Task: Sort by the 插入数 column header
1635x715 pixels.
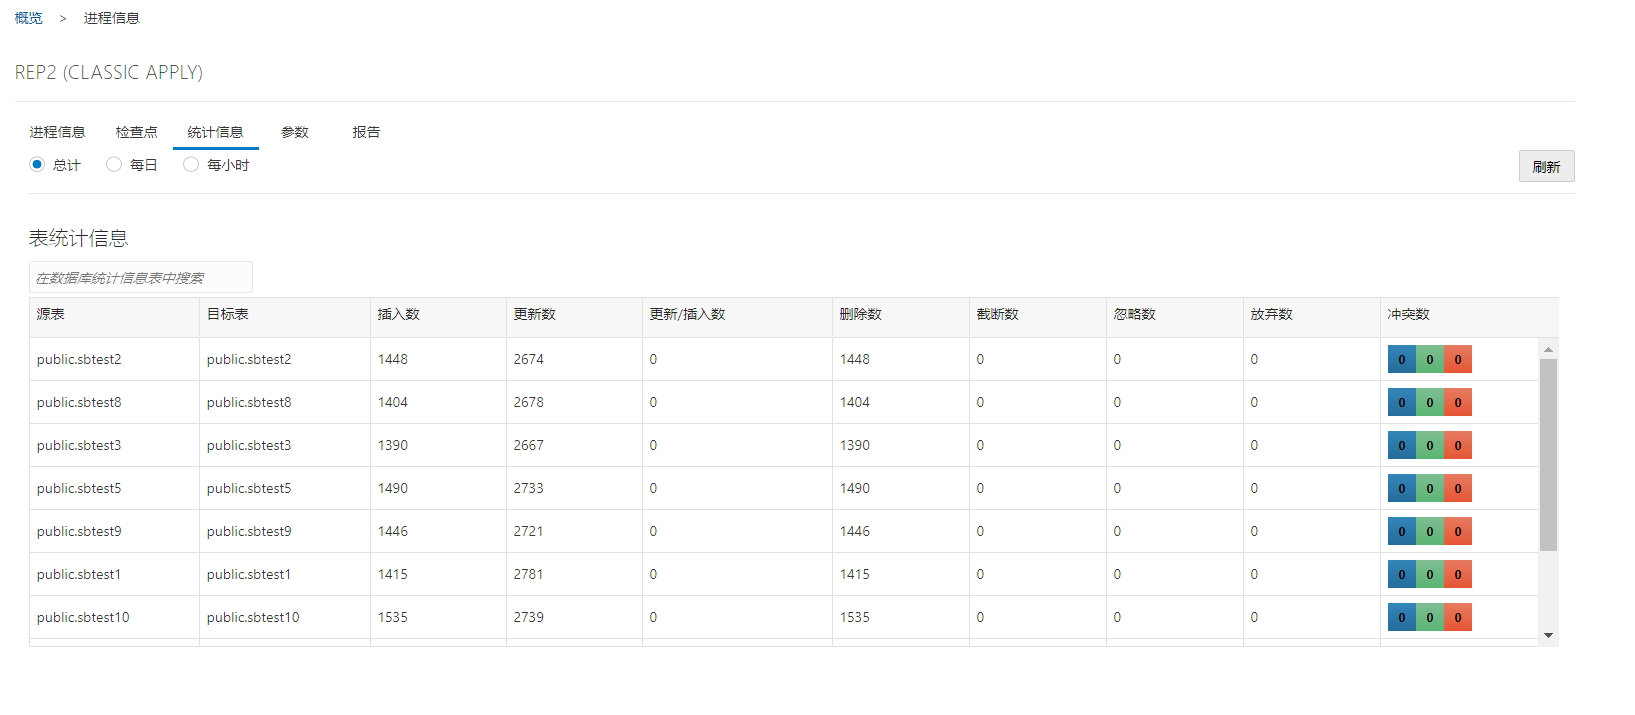Action: pyautogui.click(x=399, y=314)
